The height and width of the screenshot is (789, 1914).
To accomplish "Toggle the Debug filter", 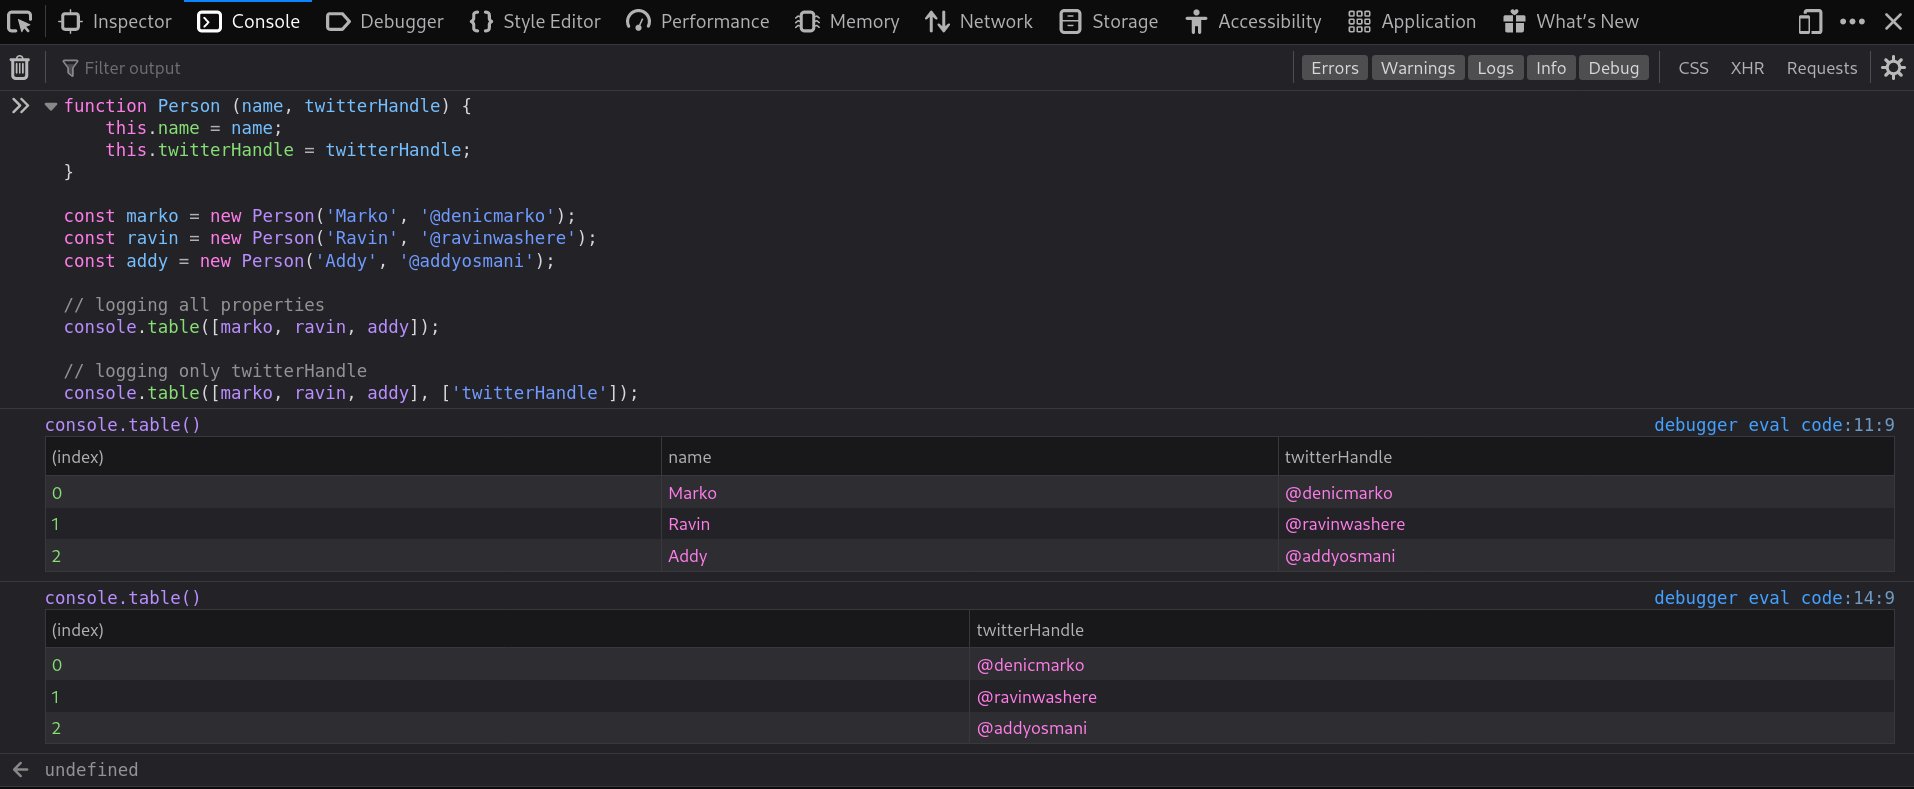I will (x=1613, y=68).
